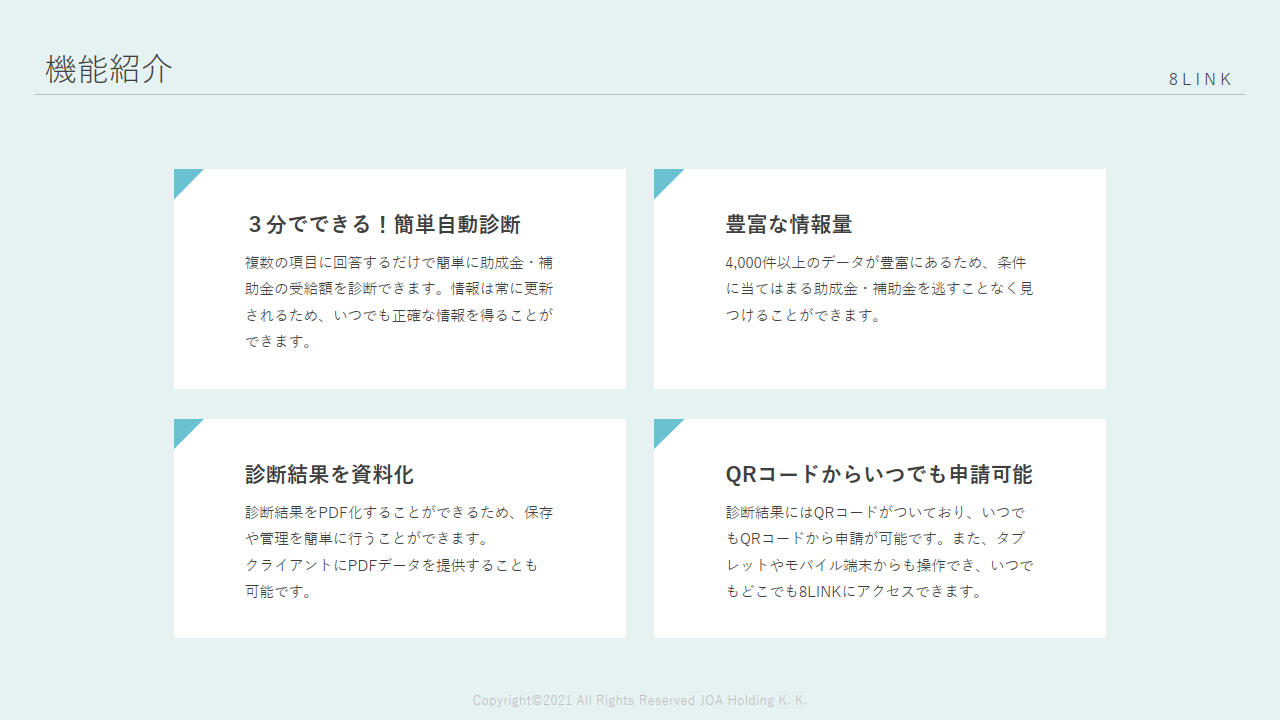1280x720 pixels.
Task: Click the line starting もQRコードから申請が可能
Action: (x=875, y=539)
